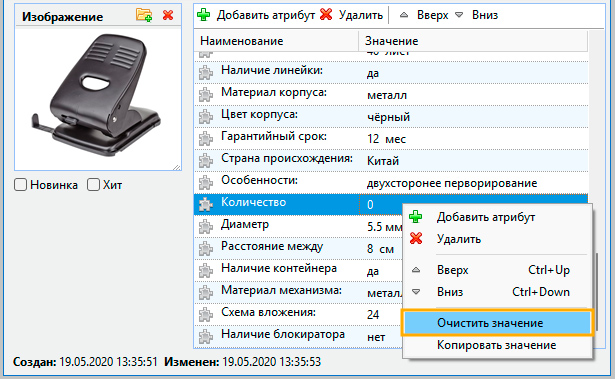Choose Вниз Ctrl+Down menu entry

pos(497,292)
